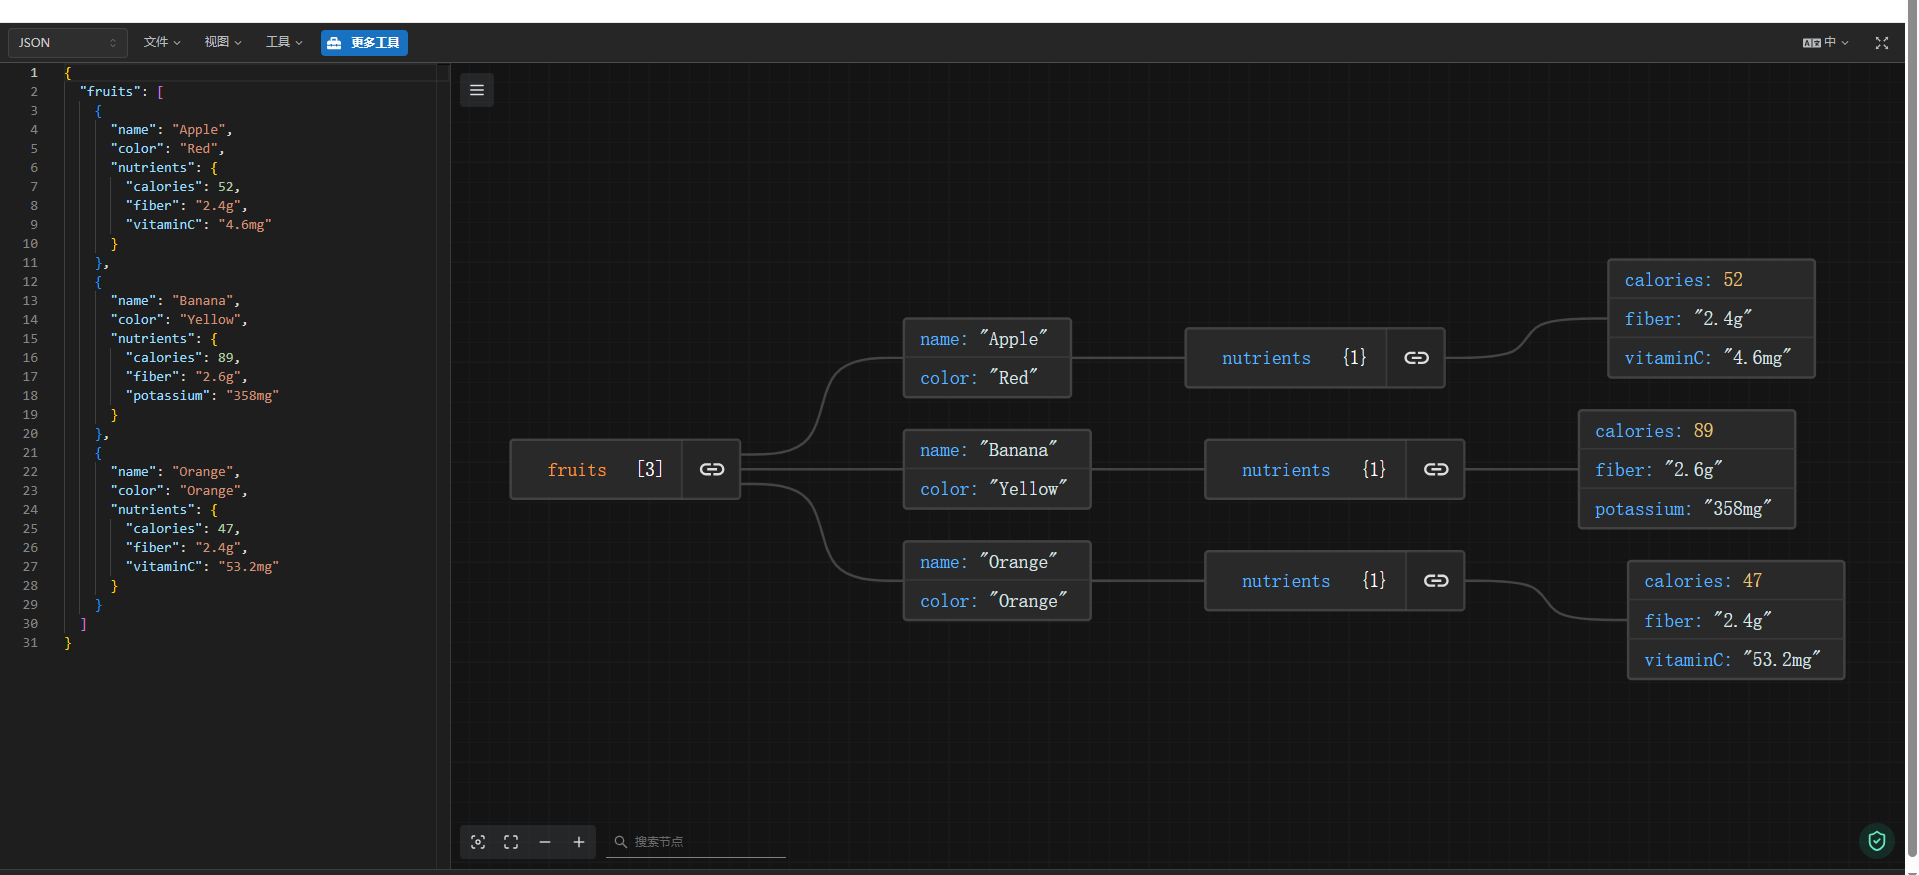The width and height of the screenshot is (1919, 875).
Task: Open the 文件 menu
Action: (162, 42)
